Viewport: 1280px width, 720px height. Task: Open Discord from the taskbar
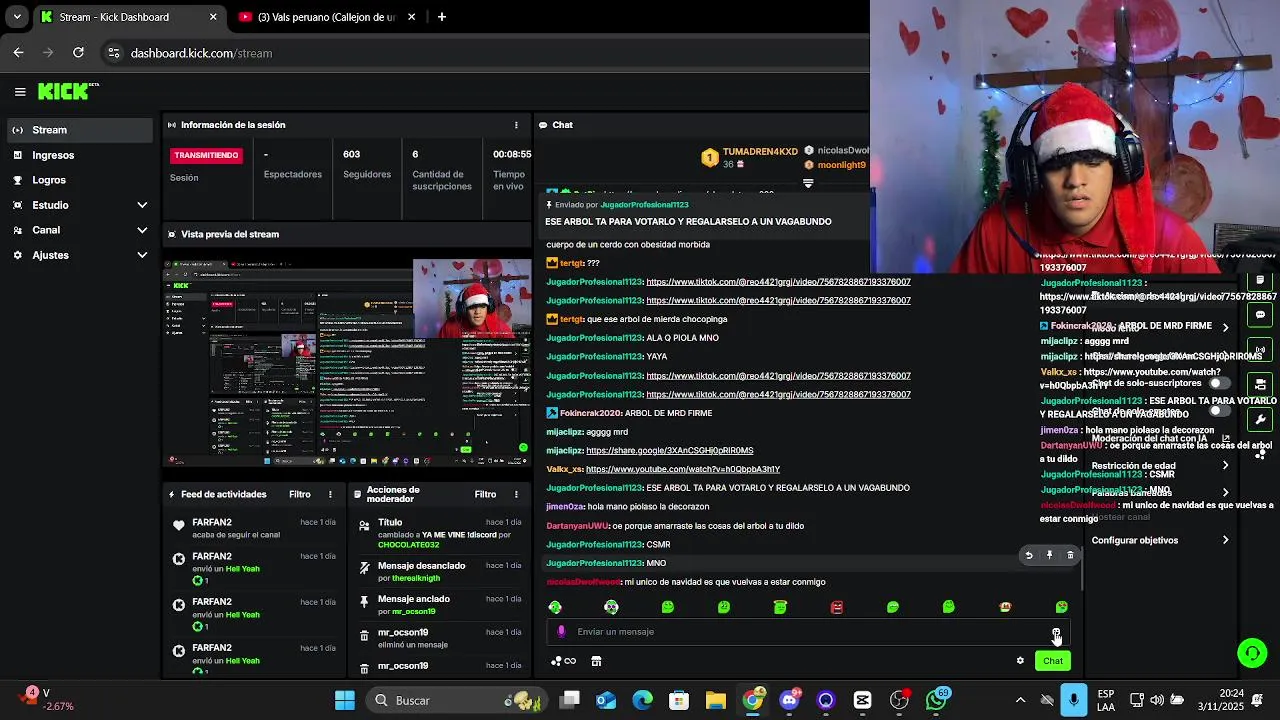tap(789, 700)
